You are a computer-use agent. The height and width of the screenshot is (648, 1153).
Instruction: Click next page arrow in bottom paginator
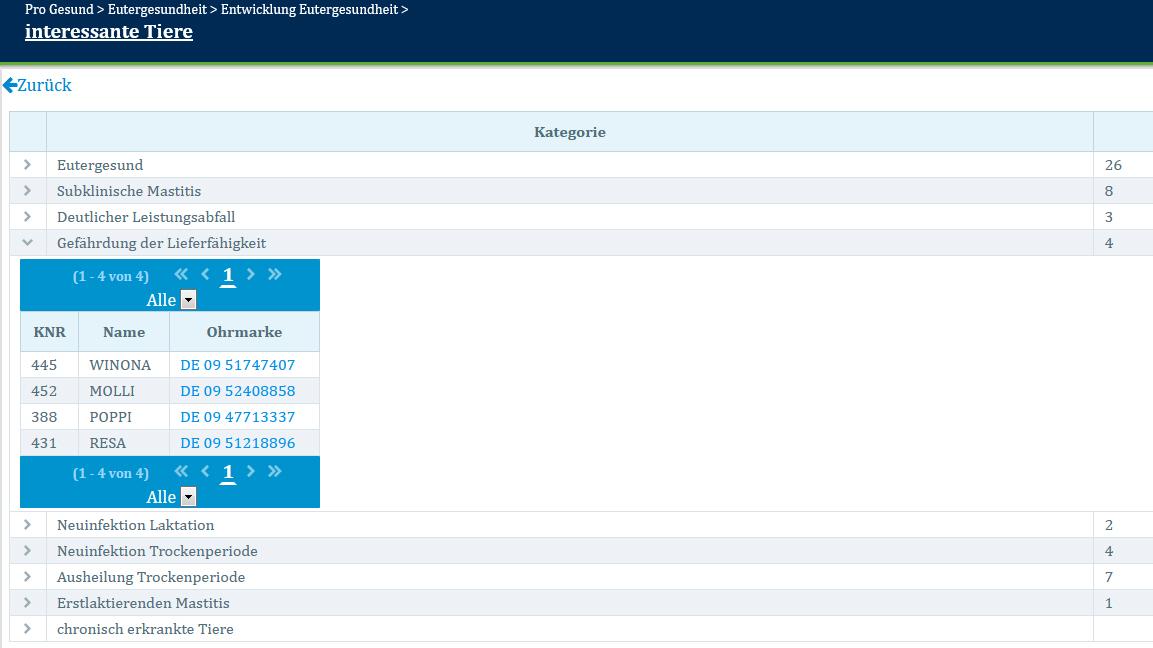click(x=251, y=472)
